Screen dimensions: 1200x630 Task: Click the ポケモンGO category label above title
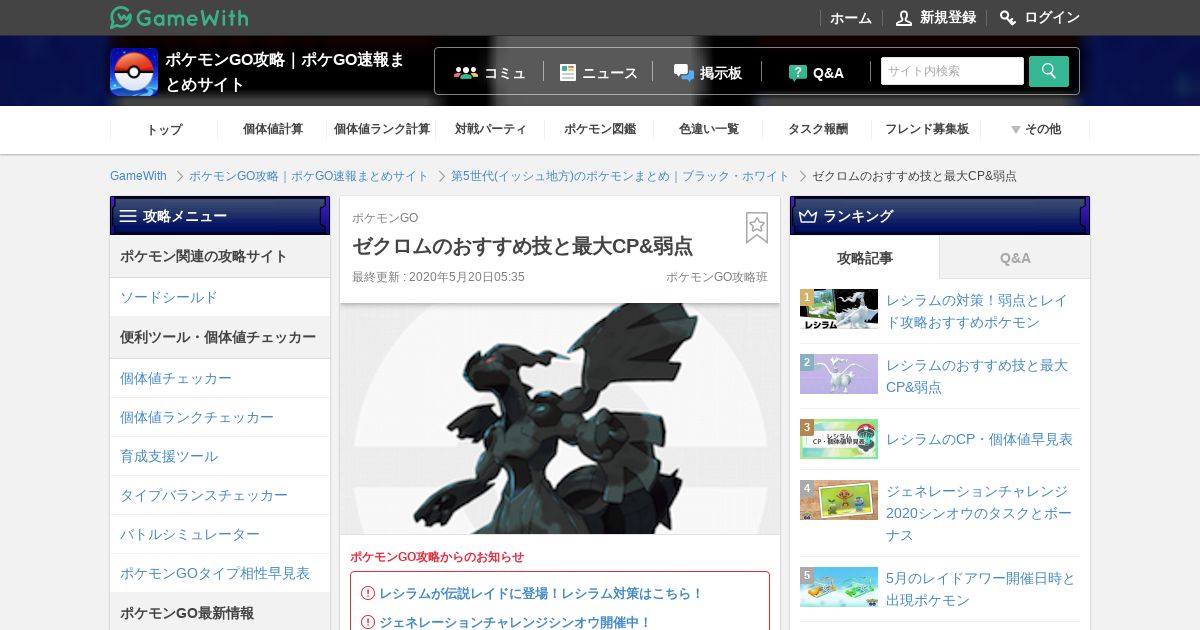(385, 218)
